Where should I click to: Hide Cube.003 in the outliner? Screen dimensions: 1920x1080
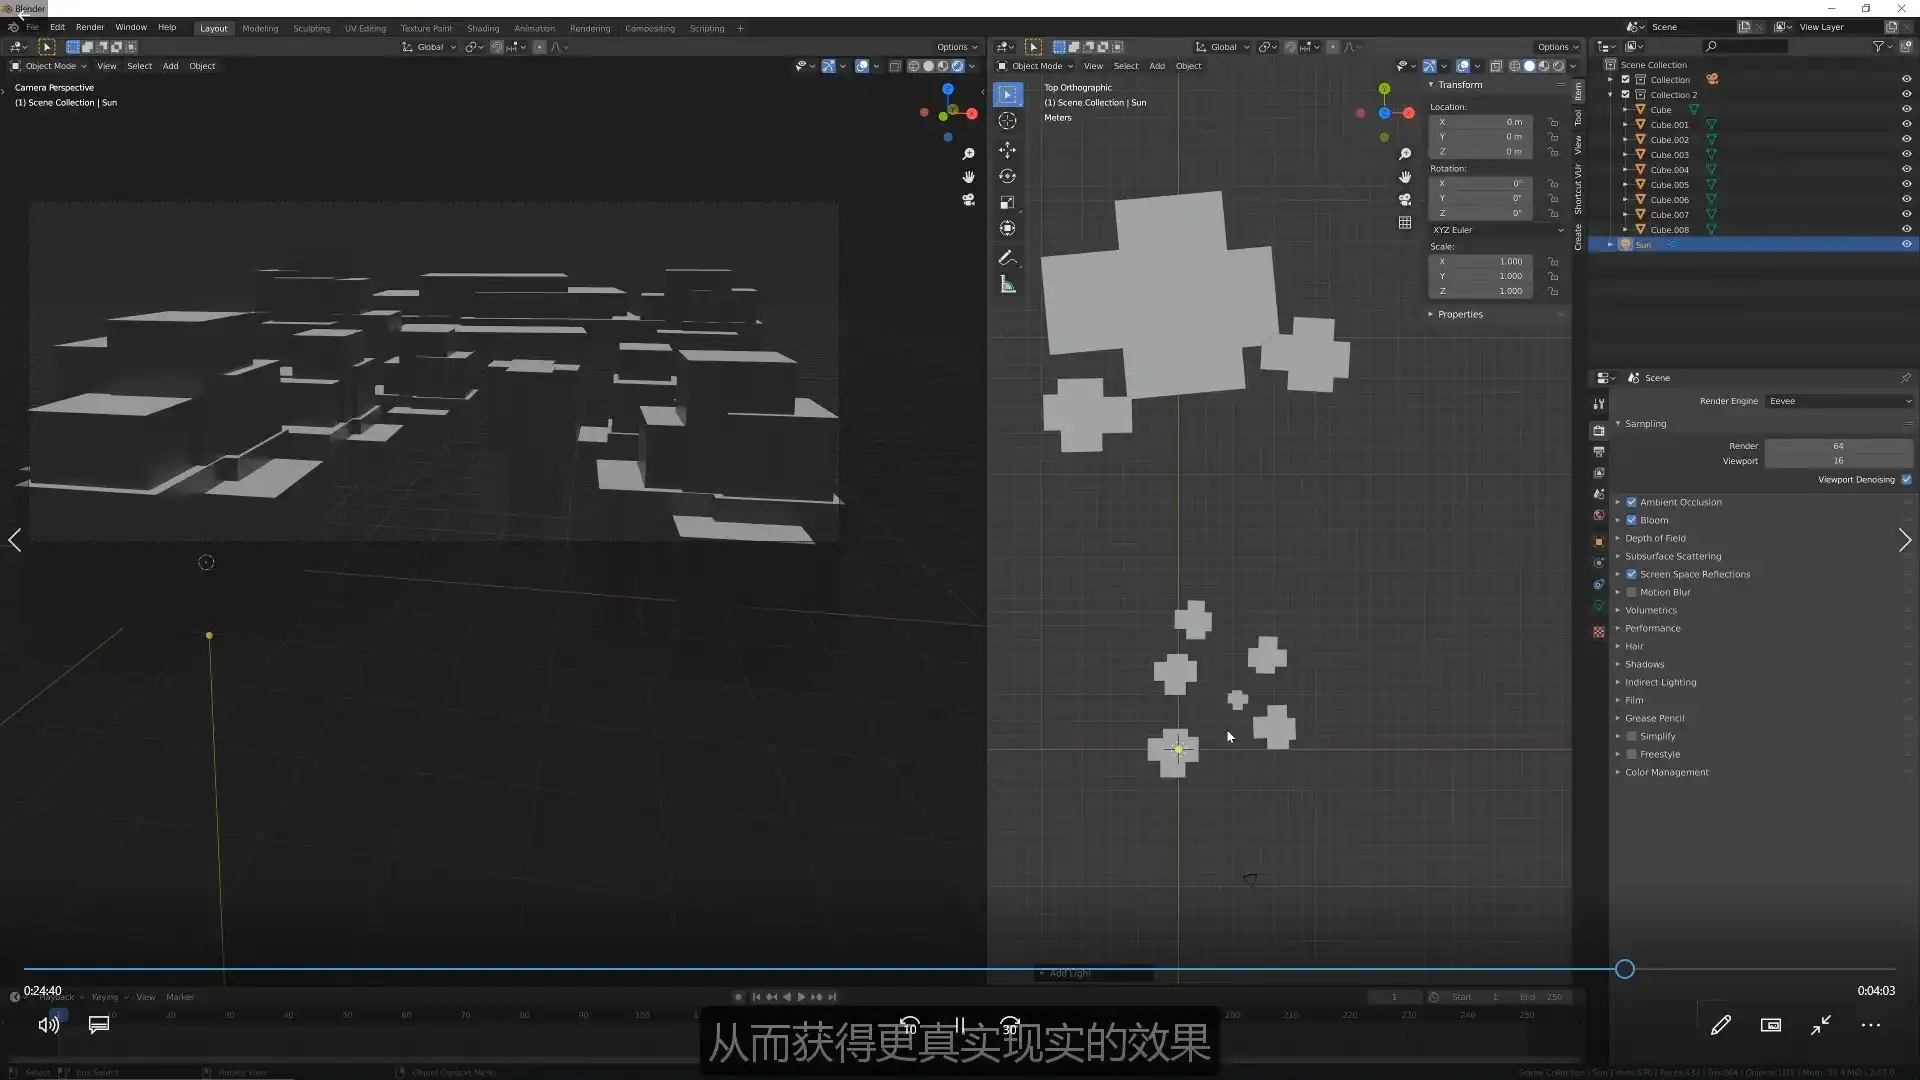coord(1906,154)
